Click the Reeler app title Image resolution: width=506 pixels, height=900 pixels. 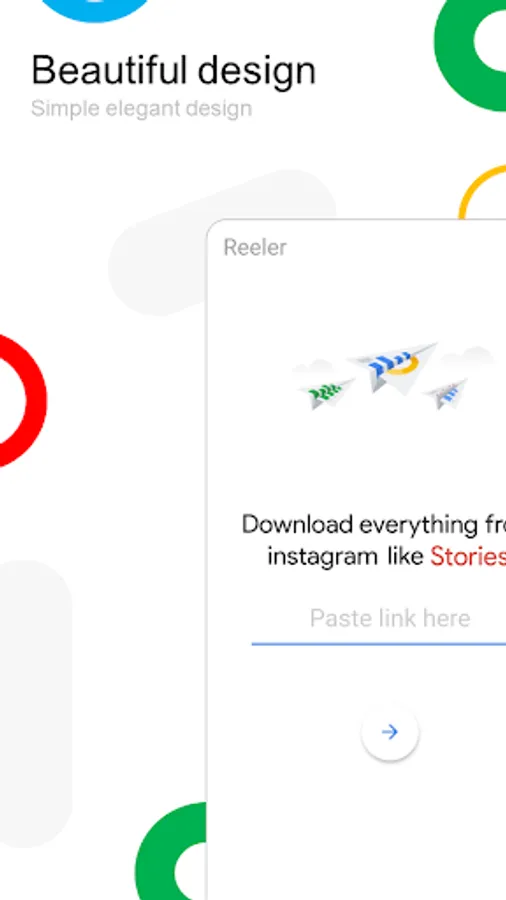(255, 247)
